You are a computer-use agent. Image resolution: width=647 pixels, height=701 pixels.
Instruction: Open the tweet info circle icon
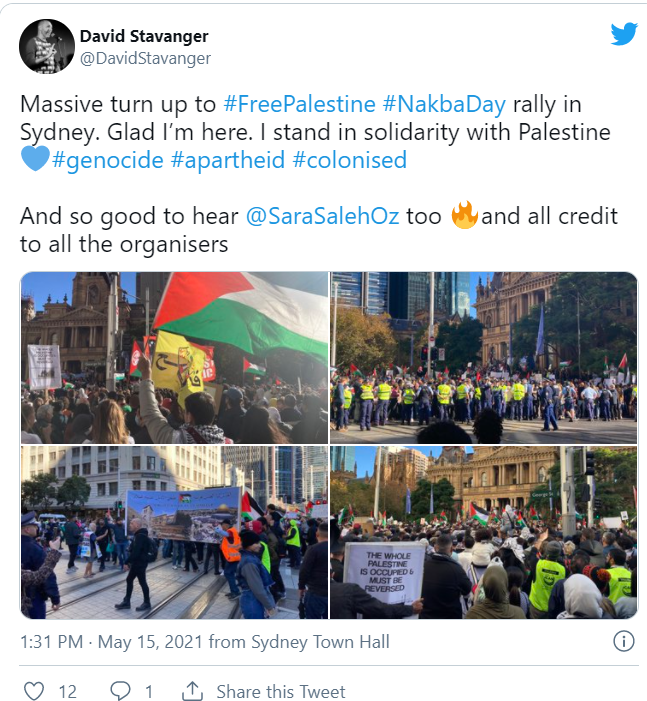623,642
